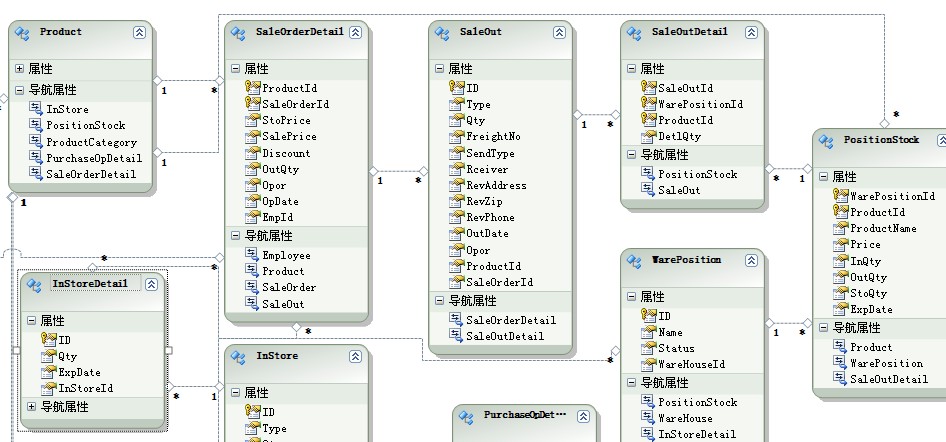946x442 pixels.
Task: Select the PositionStock entity title
Action: (881, 139)
